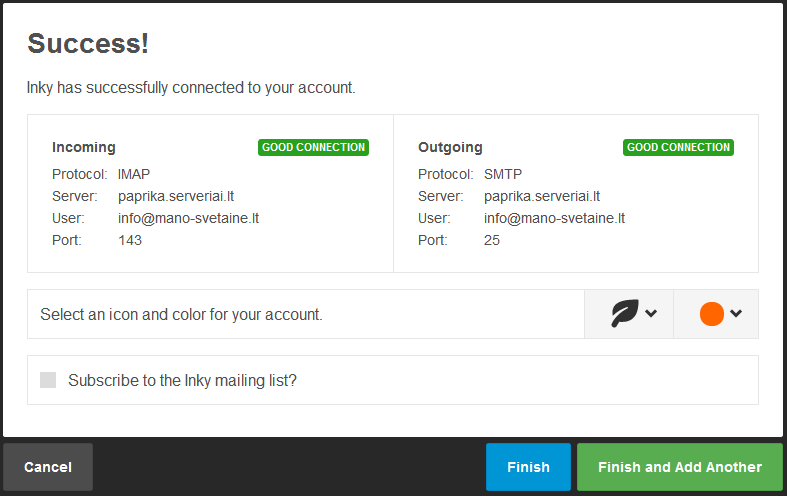Click the Outgoing port value 25
This screenshot has width=787, height=496.
492,240
